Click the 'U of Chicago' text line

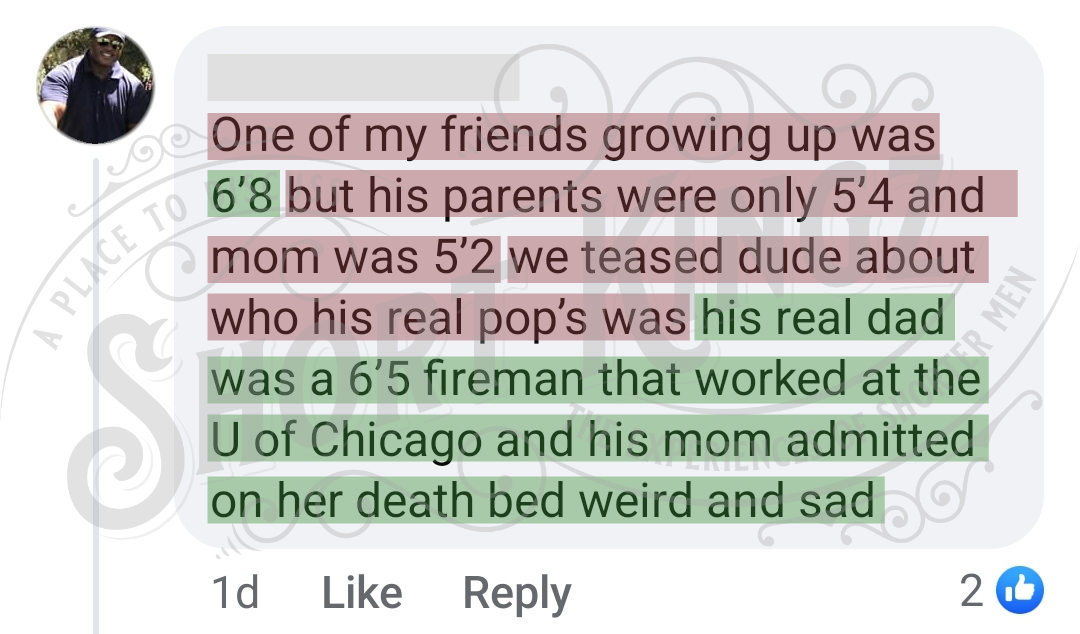pyautogui.click(x=598, y=439)
